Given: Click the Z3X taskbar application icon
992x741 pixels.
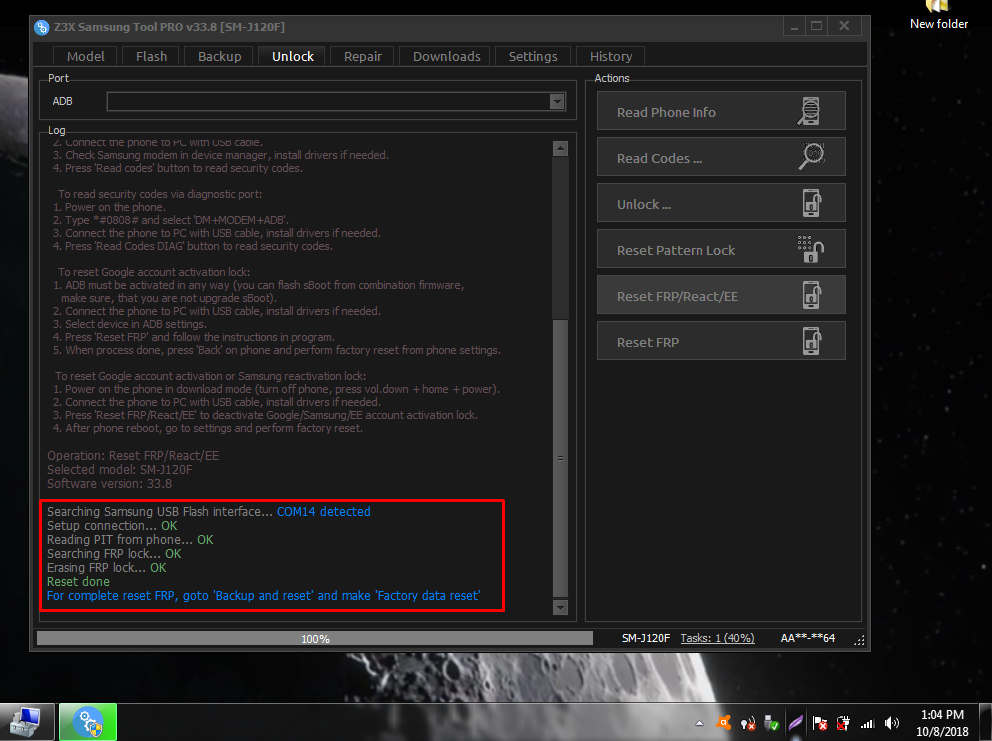Looking at the screenshot, I should 88,723.
